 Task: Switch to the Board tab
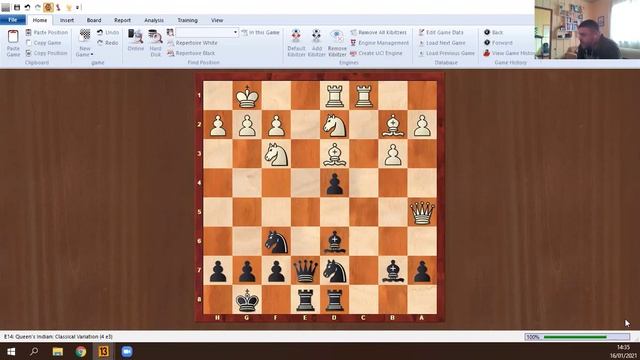(94, 20)
